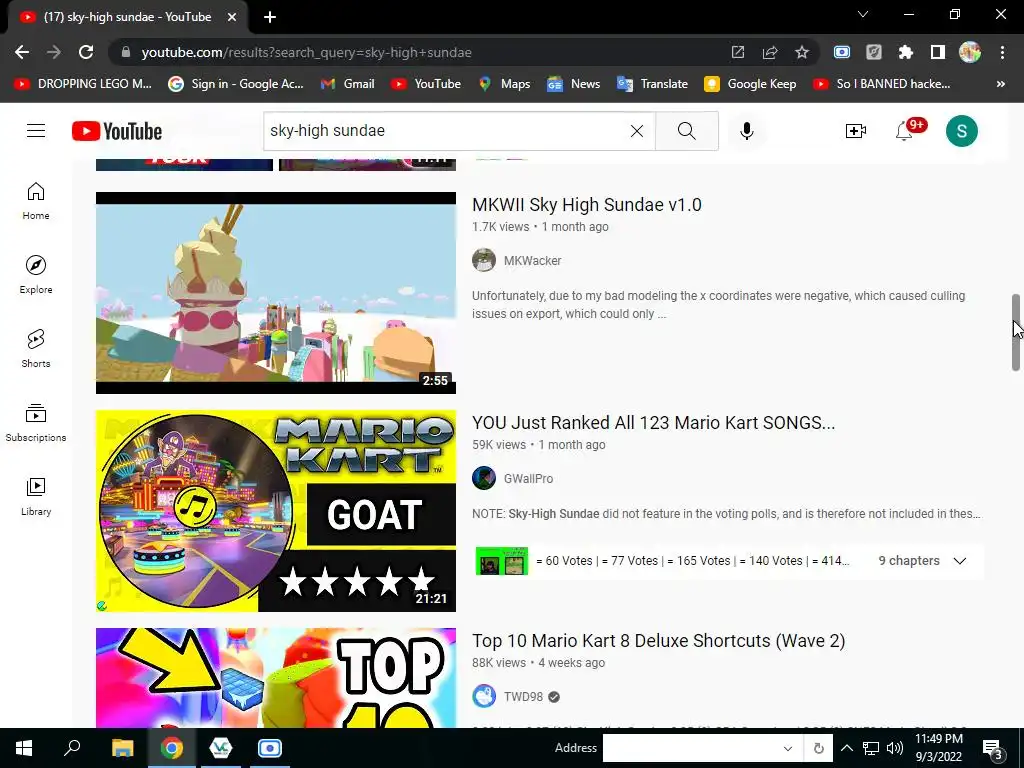Open the Windows notification center

(x=993, y=749)
